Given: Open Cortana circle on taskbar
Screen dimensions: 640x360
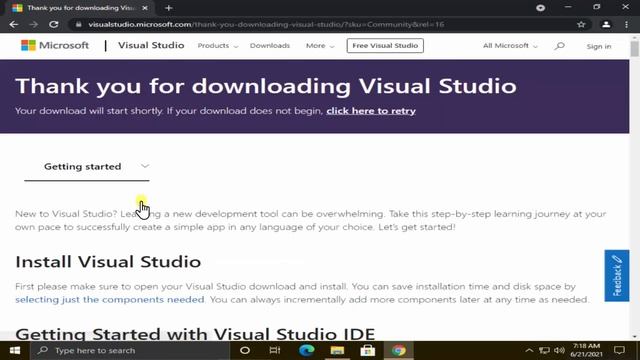Looking at the screenshot, I should (245, 351).
